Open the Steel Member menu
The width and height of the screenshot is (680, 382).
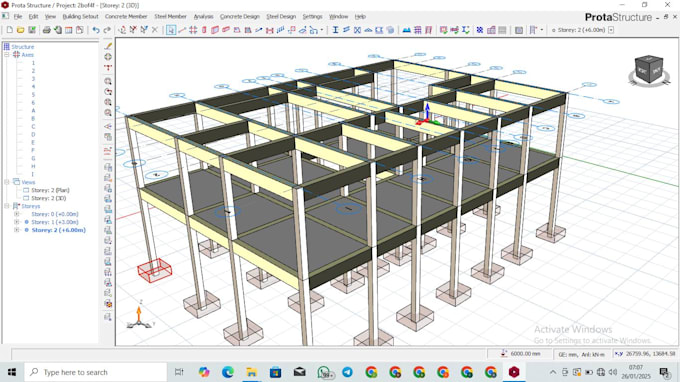tap(170, 16)
